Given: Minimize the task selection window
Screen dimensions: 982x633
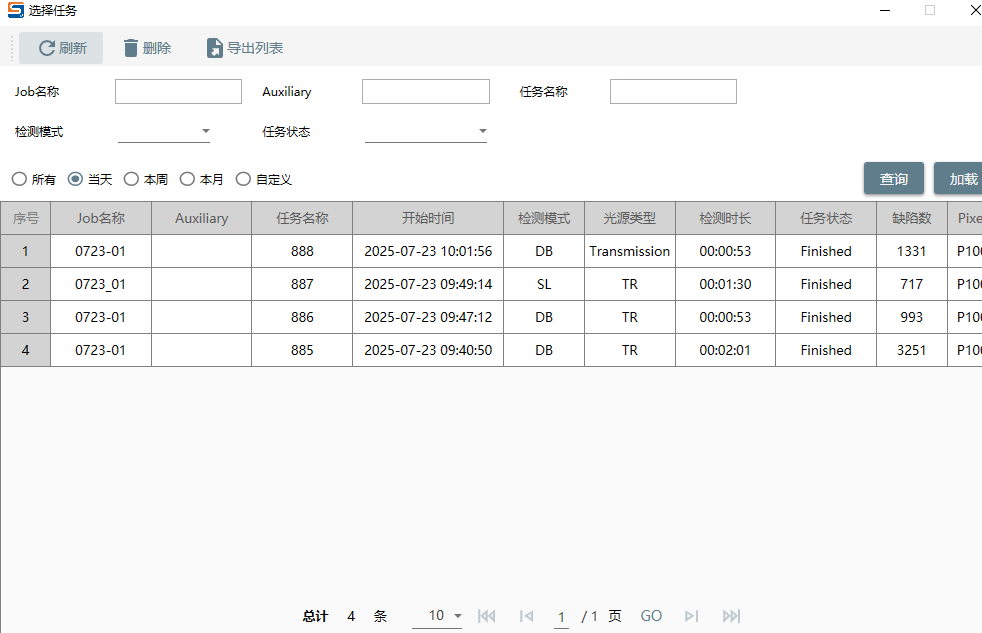Looking at the screenshot, I should click(884, 10).
